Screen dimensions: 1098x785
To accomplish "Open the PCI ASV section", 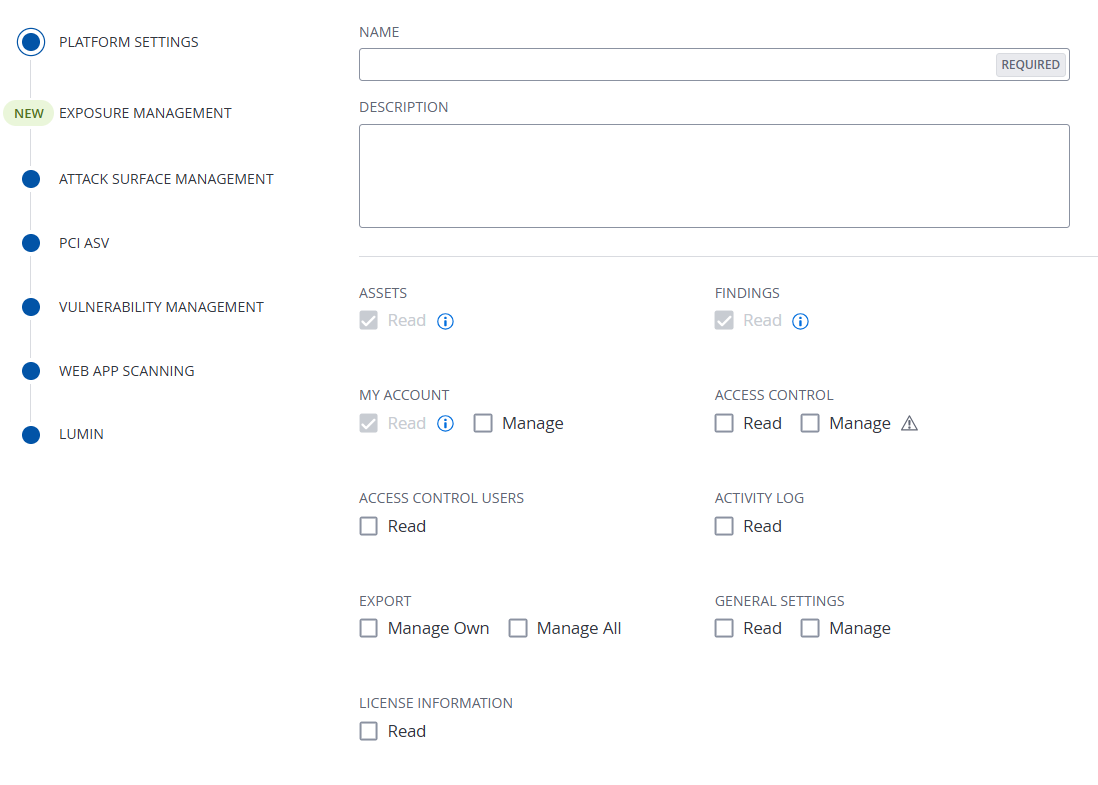I will (x=84, y=243).
